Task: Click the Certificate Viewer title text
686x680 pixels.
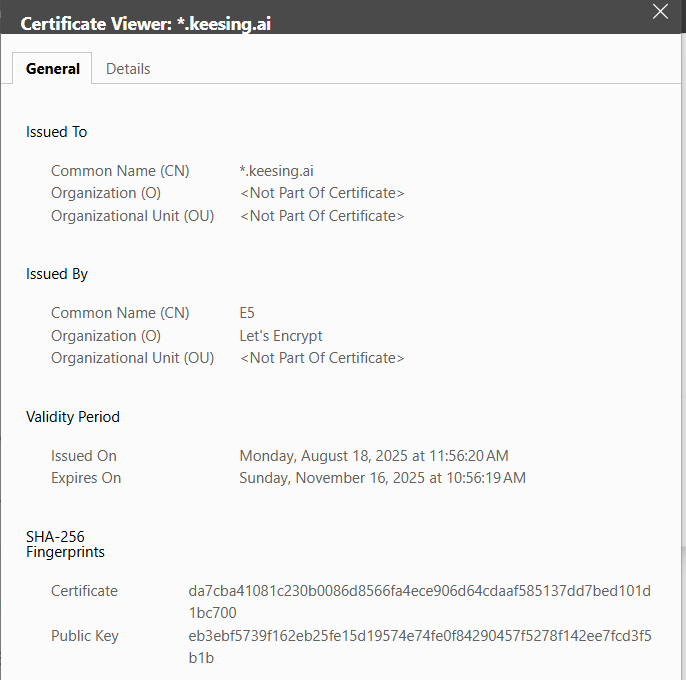Action: pos(145,24)
